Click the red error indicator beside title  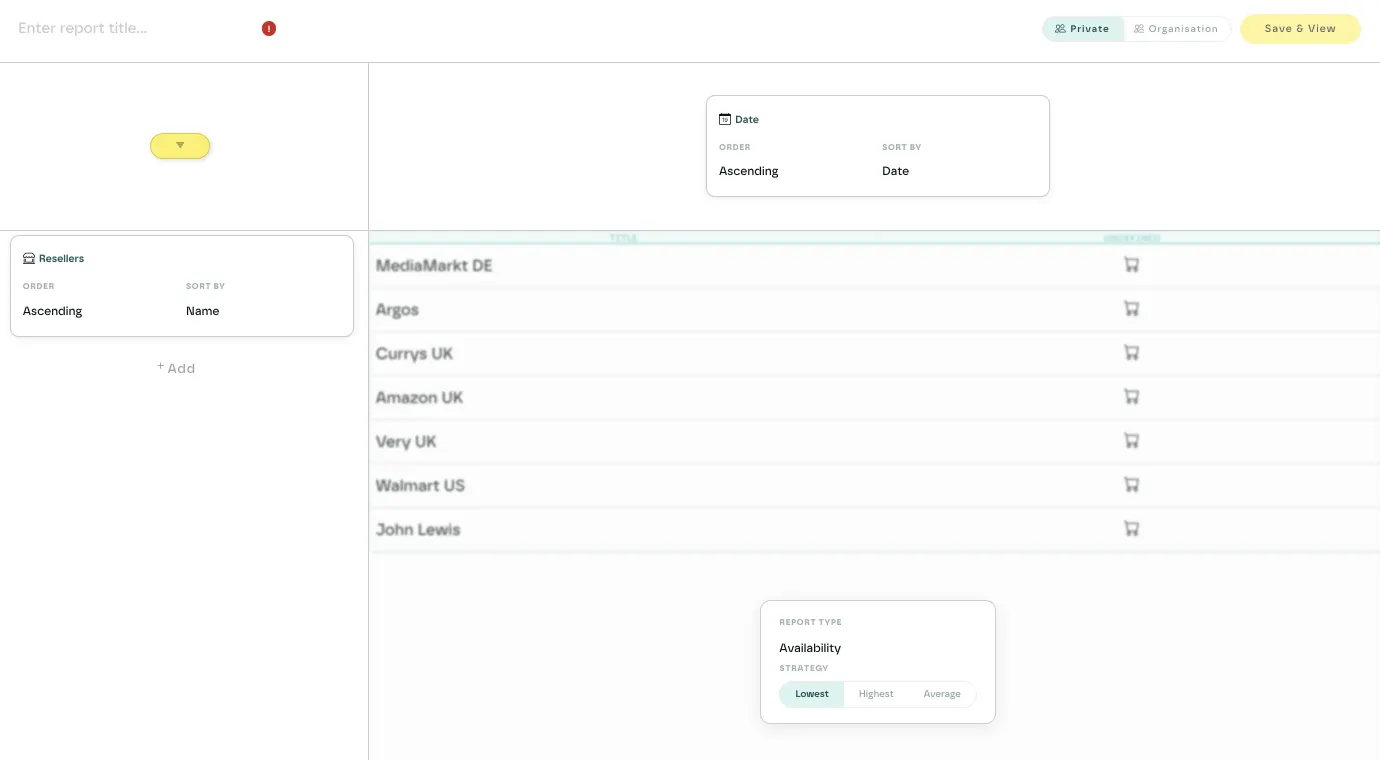(269, 29)
